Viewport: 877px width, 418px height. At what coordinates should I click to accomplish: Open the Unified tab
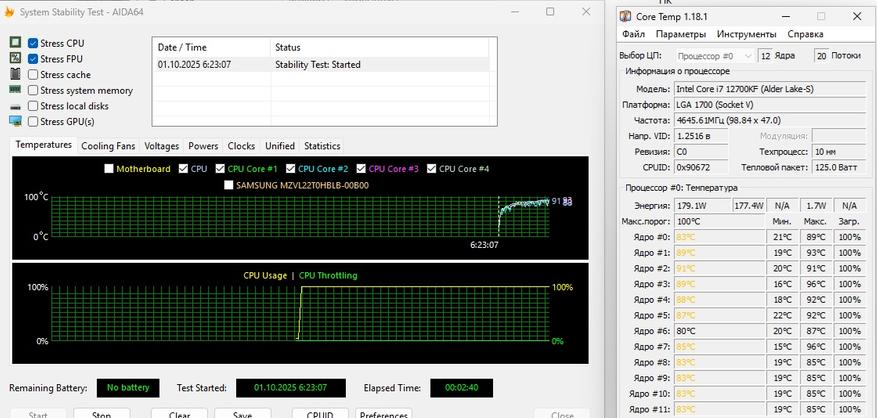point(280,146)
